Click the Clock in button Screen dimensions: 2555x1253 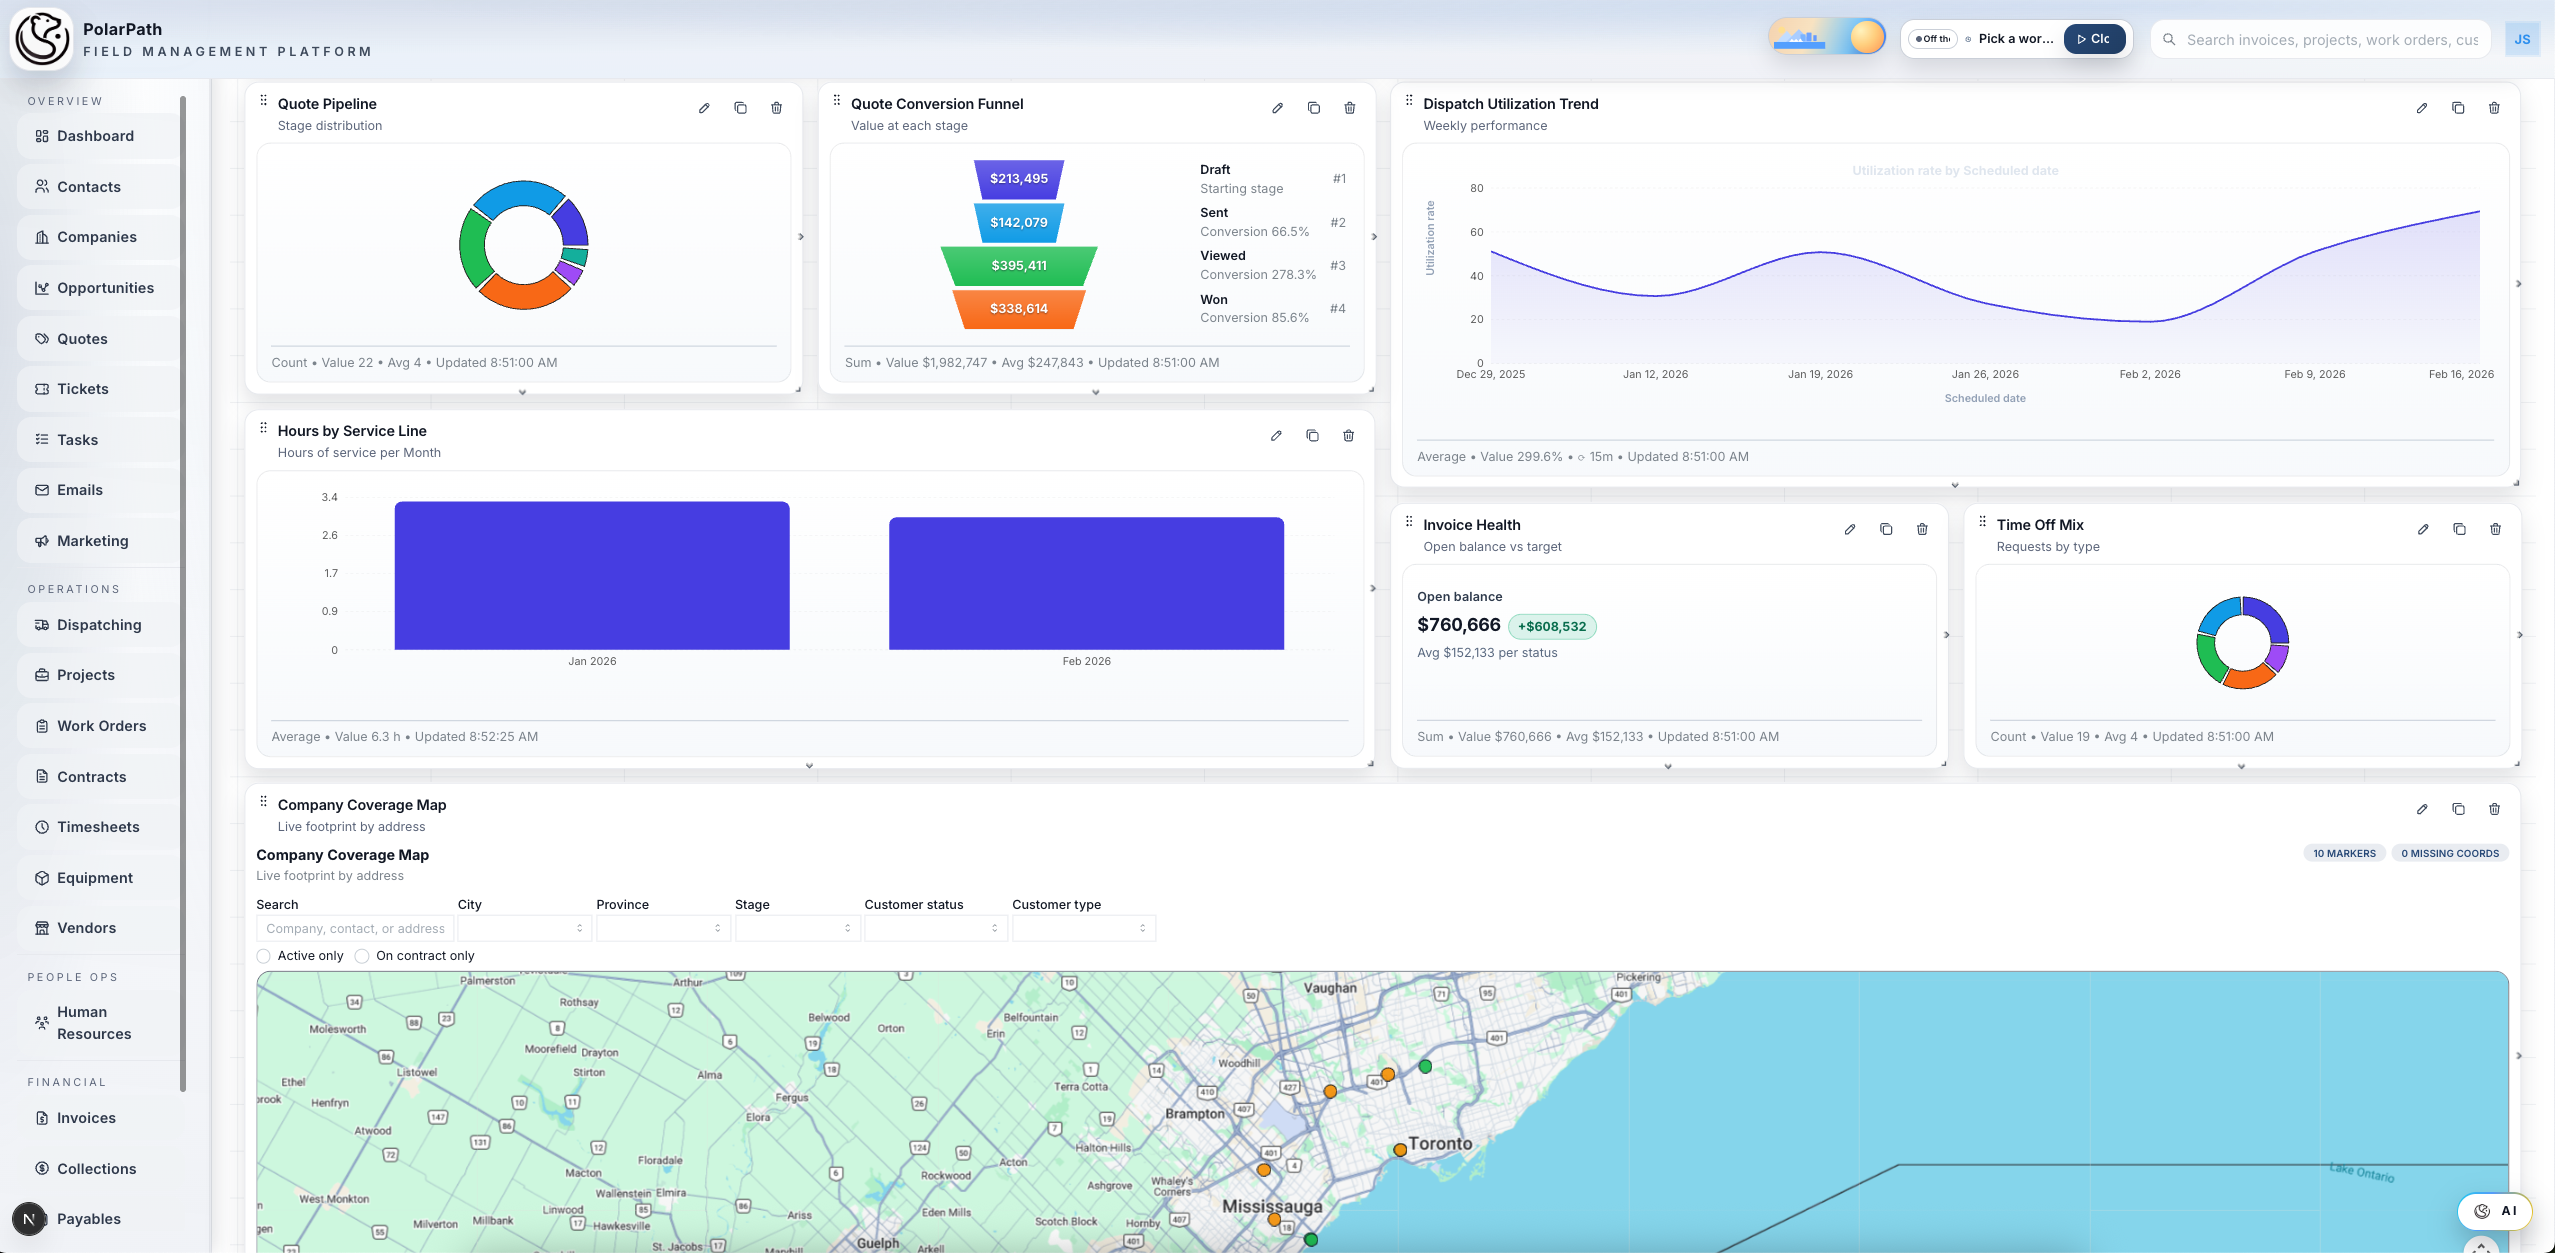click(2094, 39)
